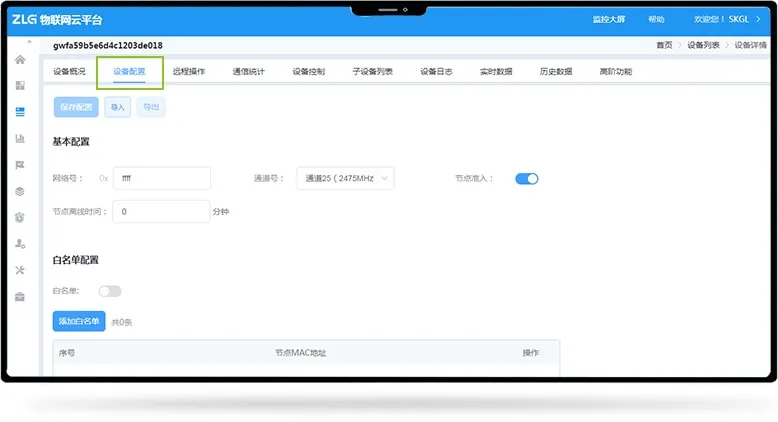The height and width of the screenshot is (422, 778).
Task: Open the bar chart statistics sidebar icon
Action: 20,138
